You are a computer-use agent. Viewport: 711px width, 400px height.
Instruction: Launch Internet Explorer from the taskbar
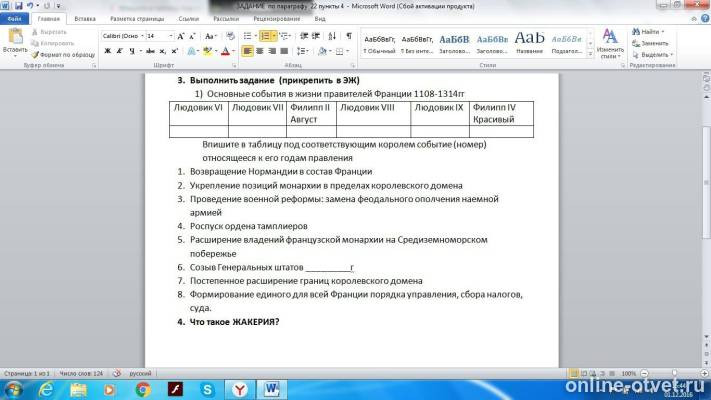pos(46,390)
